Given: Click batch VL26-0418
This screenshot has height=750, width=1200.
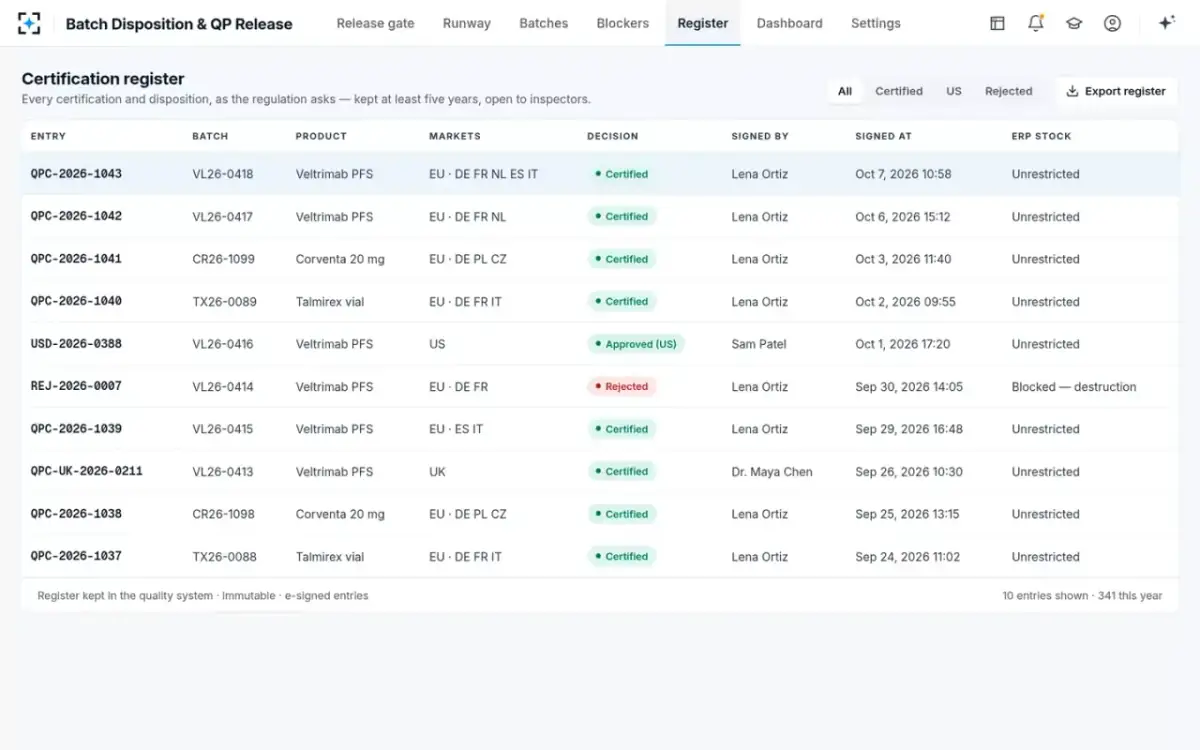Looking at the screenshot, I should (x=223, y=174).
